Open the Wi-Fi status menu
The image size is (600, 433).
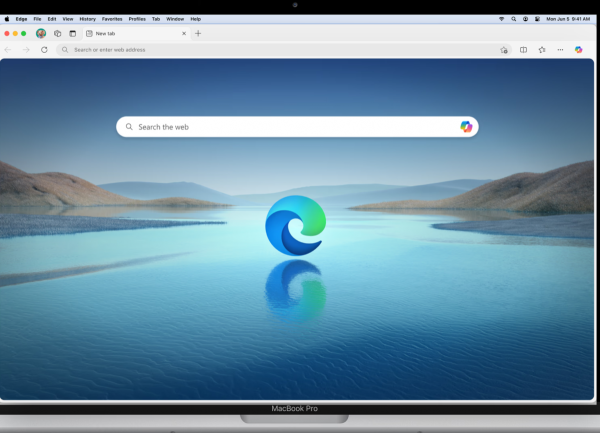click(501, 19)
